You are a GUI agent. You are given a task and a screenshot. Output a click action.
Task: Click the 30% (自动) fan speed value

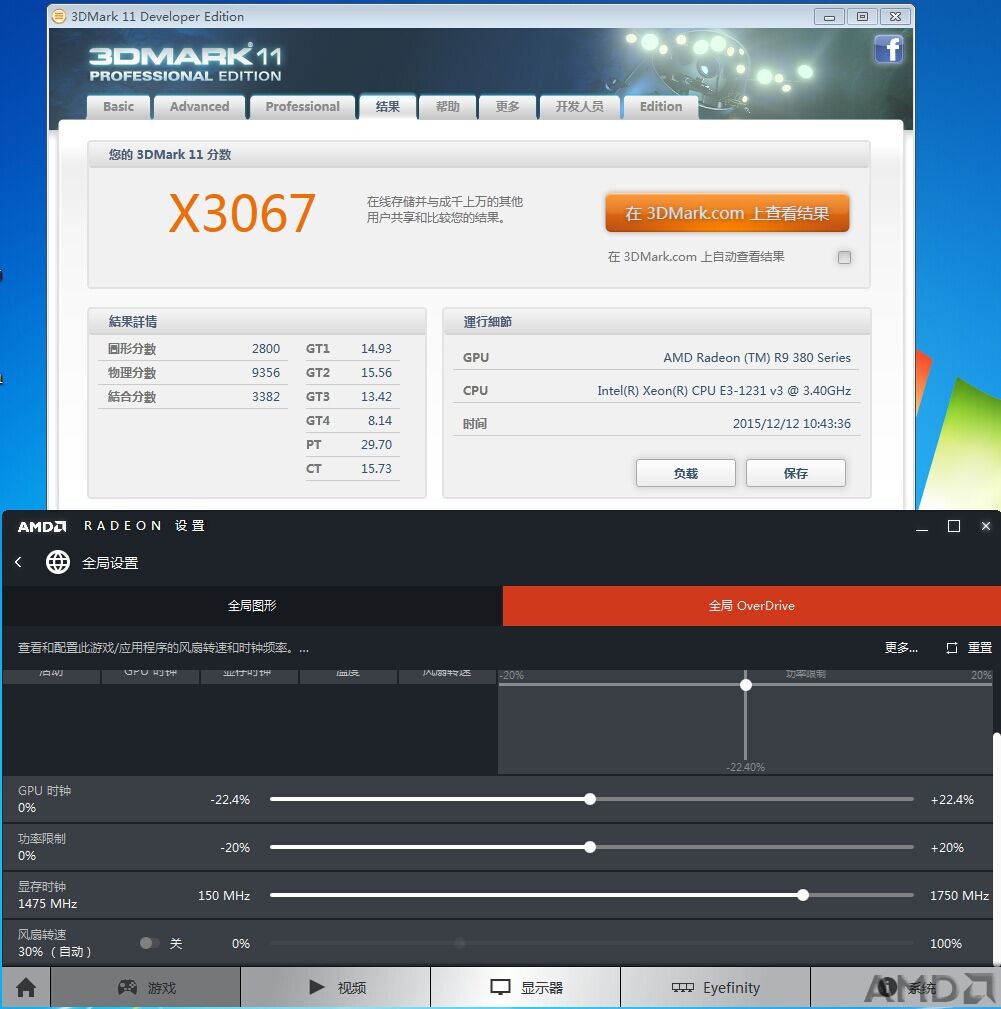(55, 951)
